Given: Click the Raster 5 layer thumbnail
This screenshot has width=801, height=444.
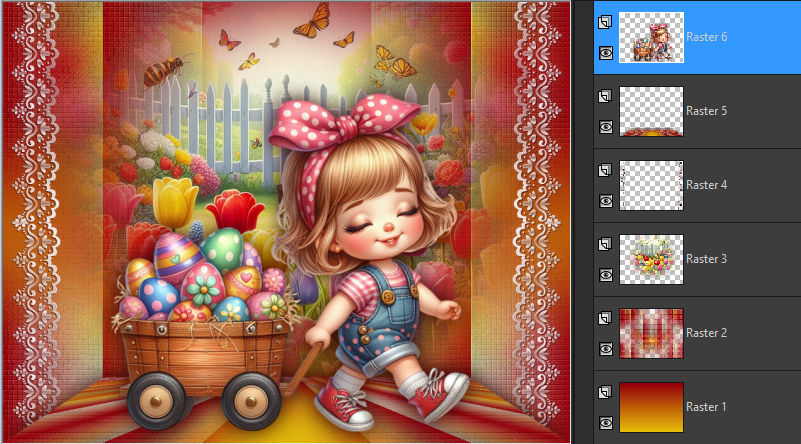Looking at the screenshot, I should 651,111.
